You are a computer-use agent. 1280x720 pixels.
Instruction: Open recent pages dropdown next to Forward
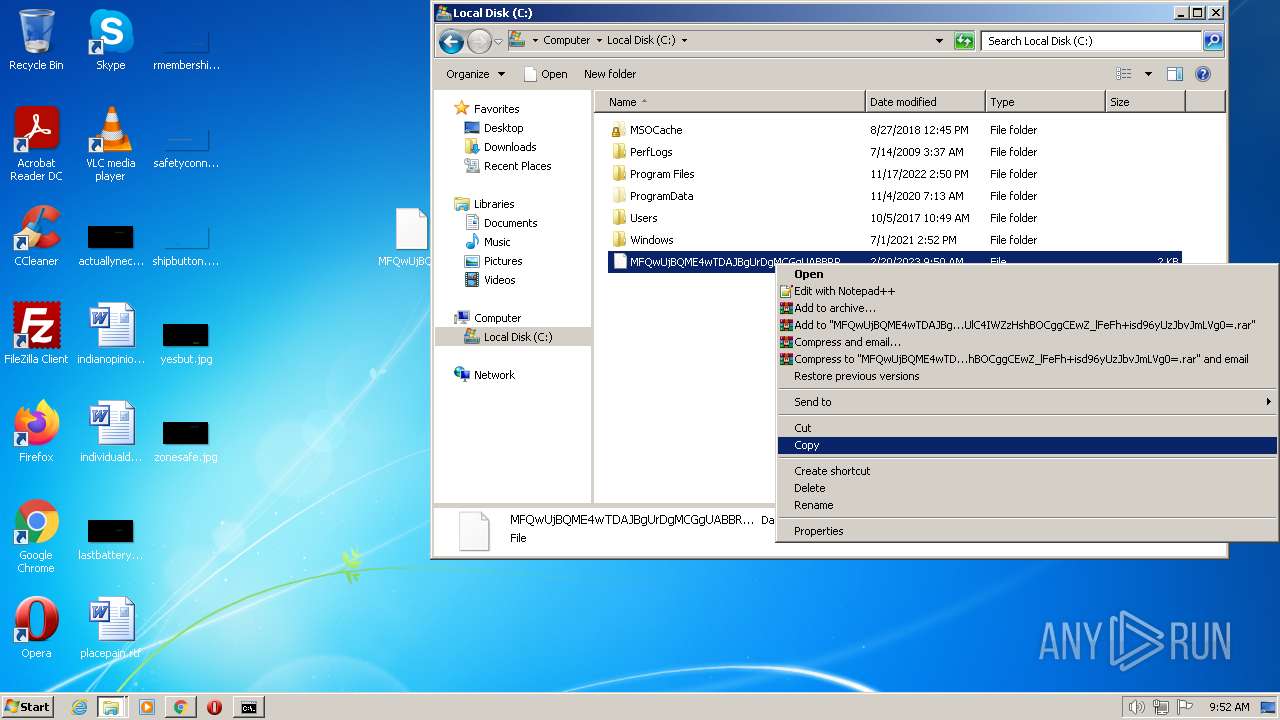pyautogui.click(x=498, y=41)
